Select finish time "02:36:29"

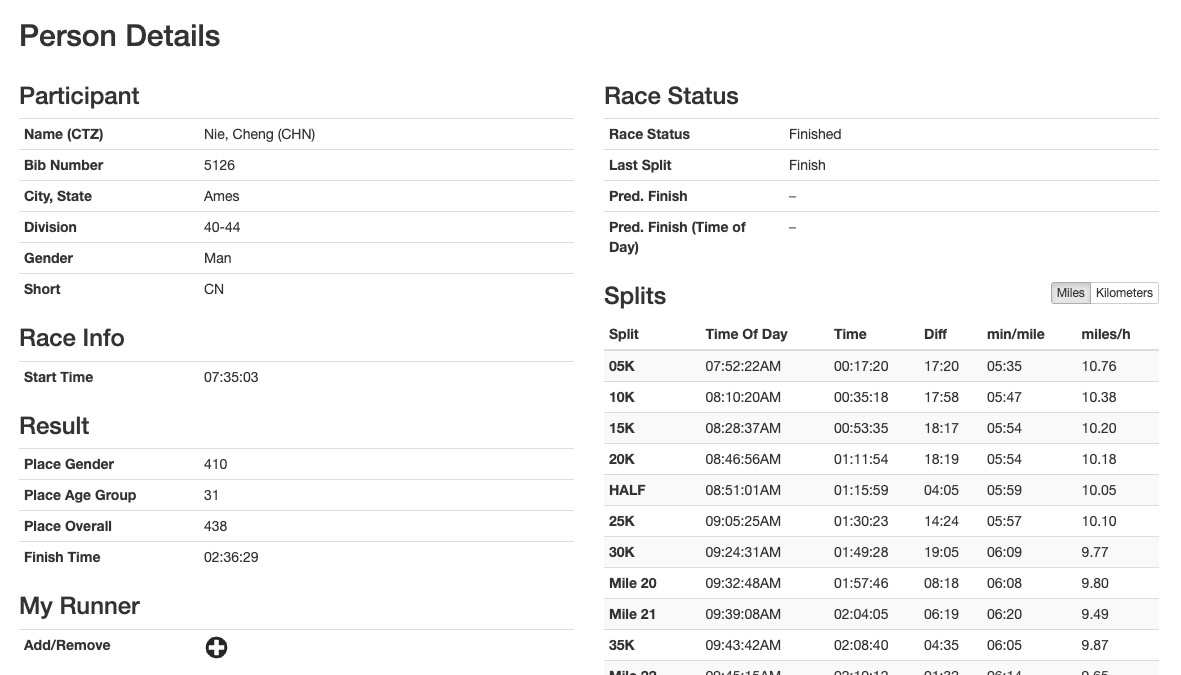coord(231,557)
